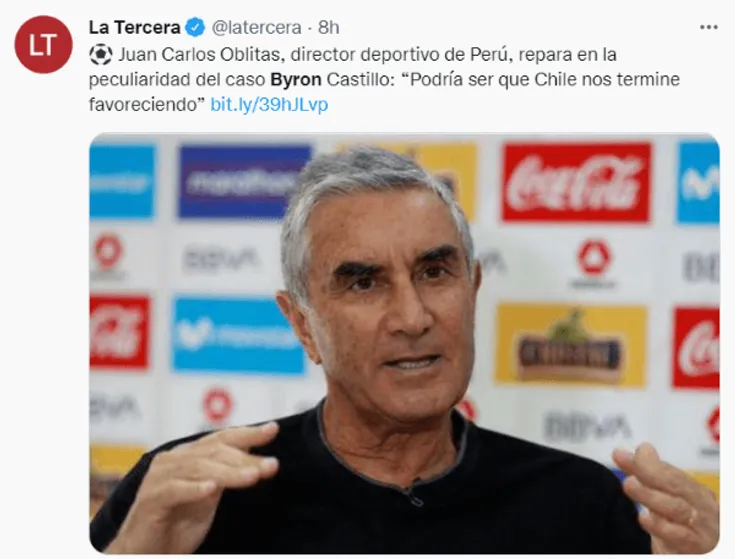Click the name Juan Carlos Oblitas in tweet
735x559 pixels.
click(199, 55)
